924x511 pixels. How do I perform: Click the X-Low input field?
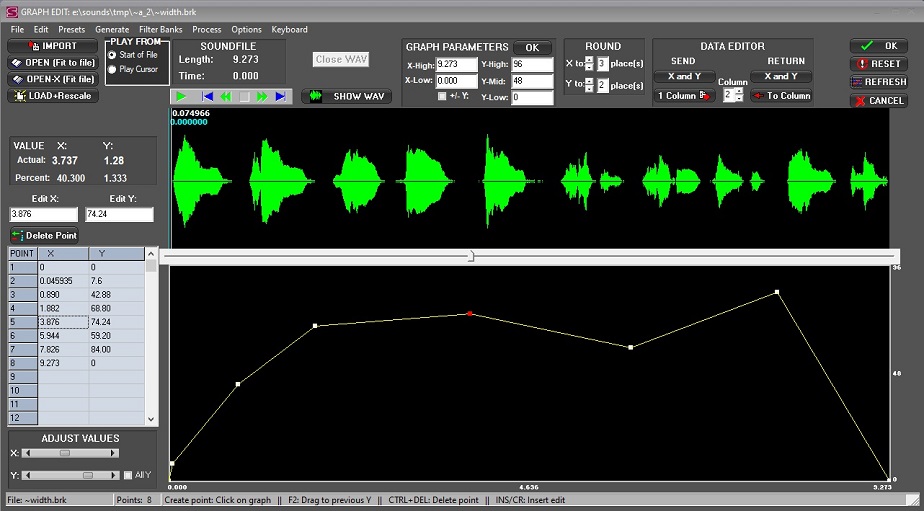[x=457, y=81]
